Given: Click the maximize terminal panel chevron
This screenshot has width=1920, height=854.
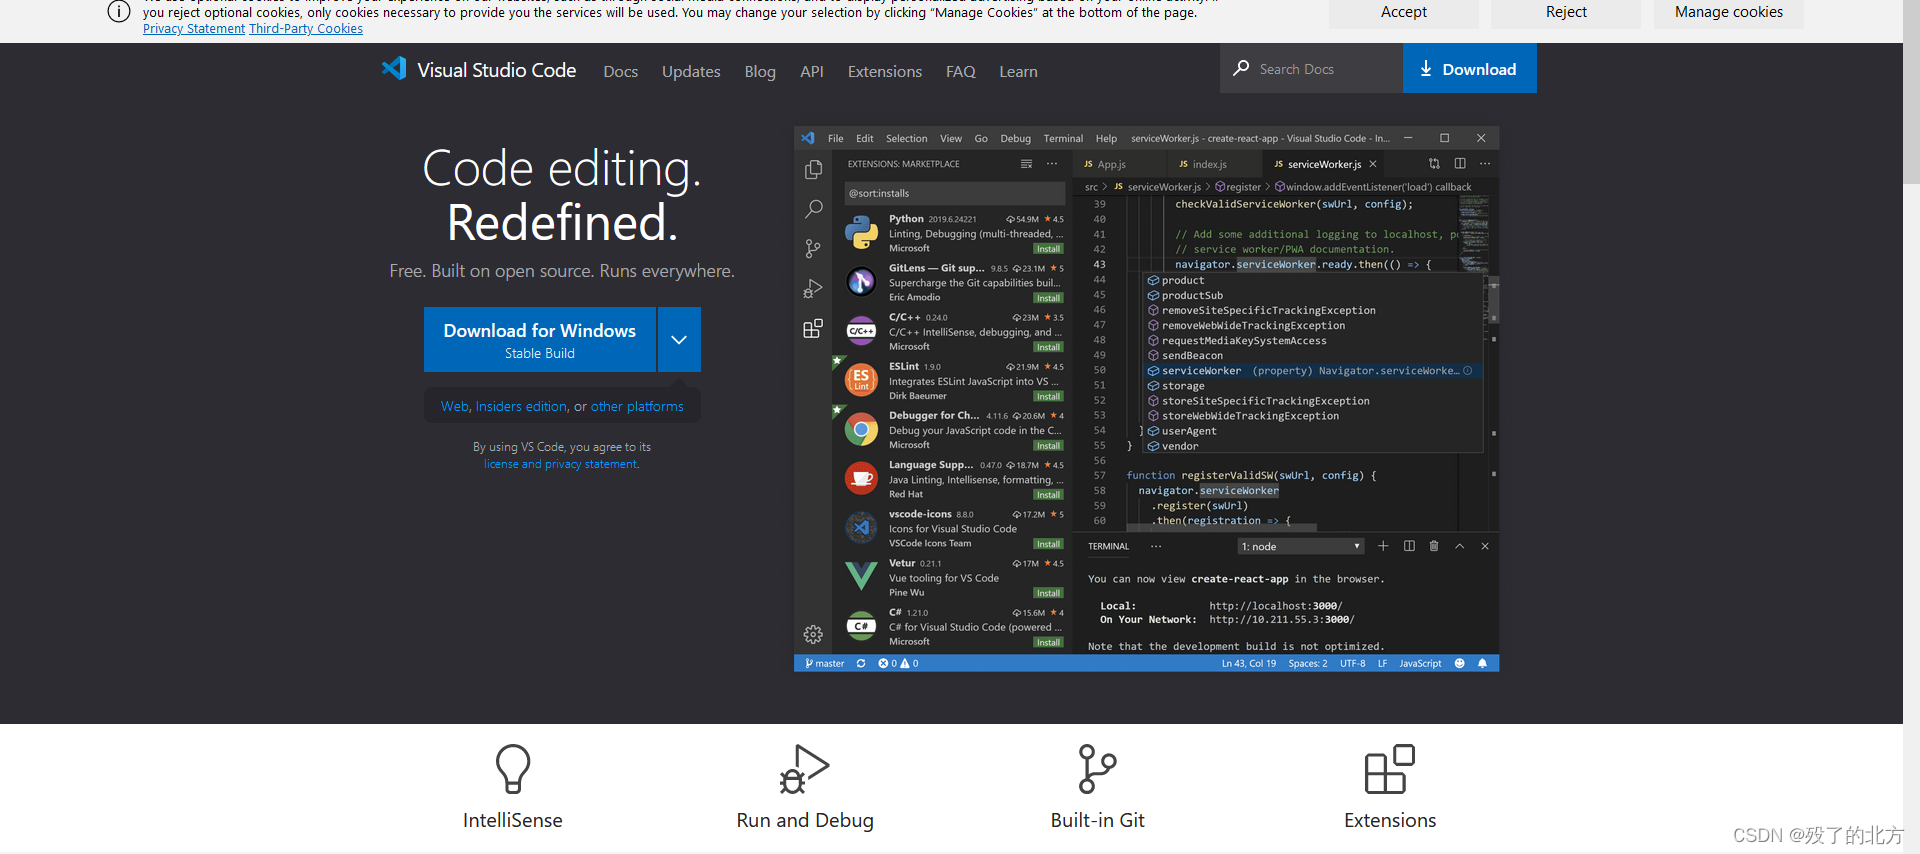Looking at the screenshot, I should (x=1460, y=546).
